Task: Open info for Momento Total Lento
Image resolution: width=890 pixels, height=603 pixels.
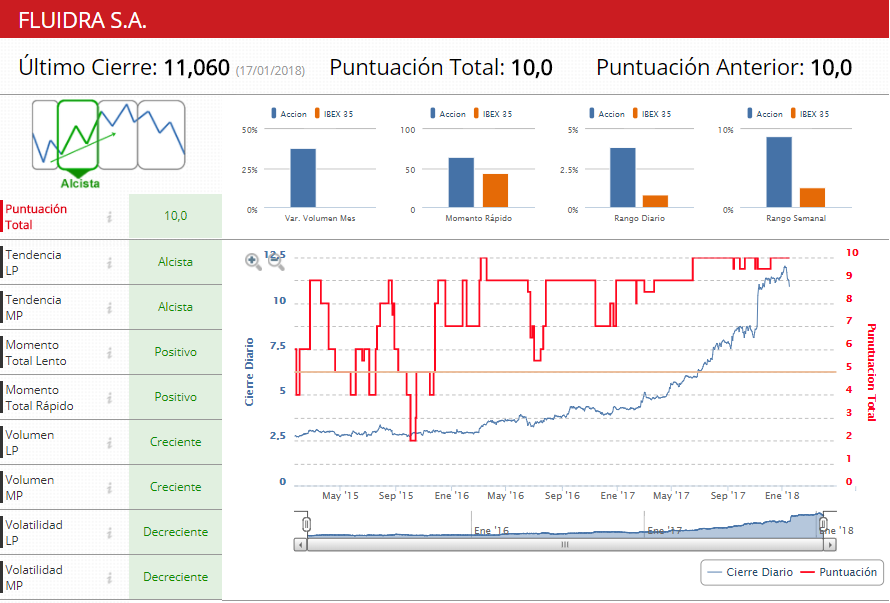Action: (110, 352)
